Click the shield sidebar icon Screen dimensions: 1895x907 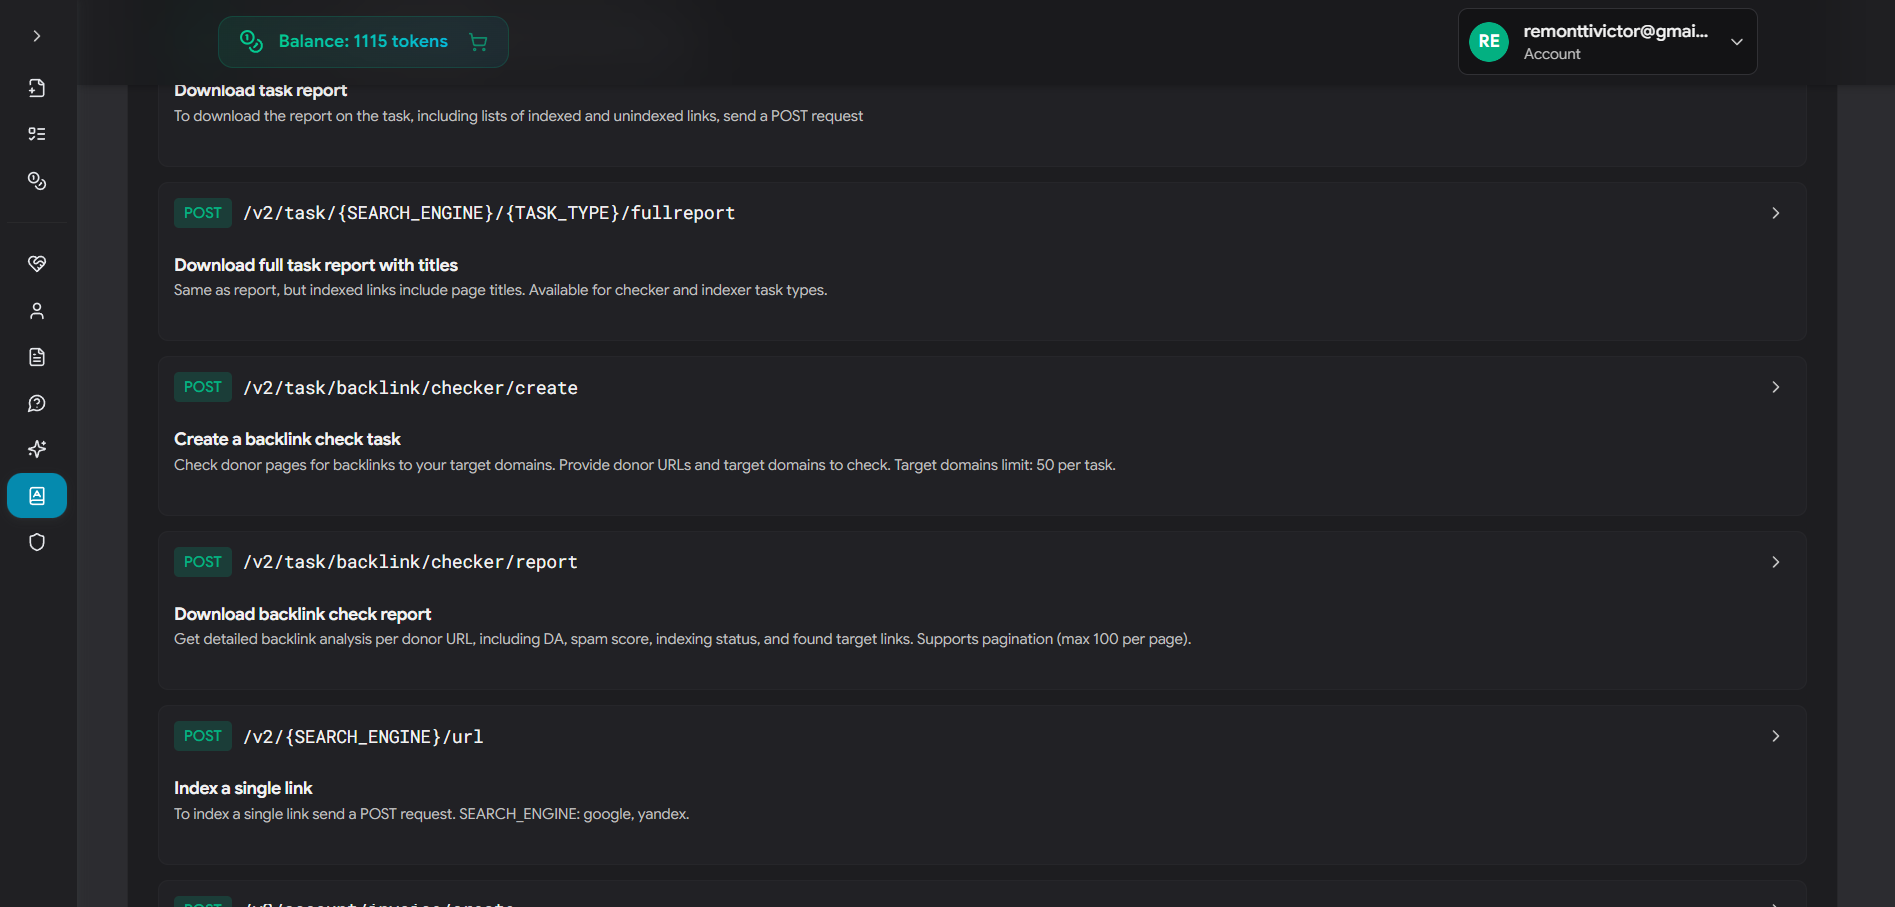pos(37,542)
